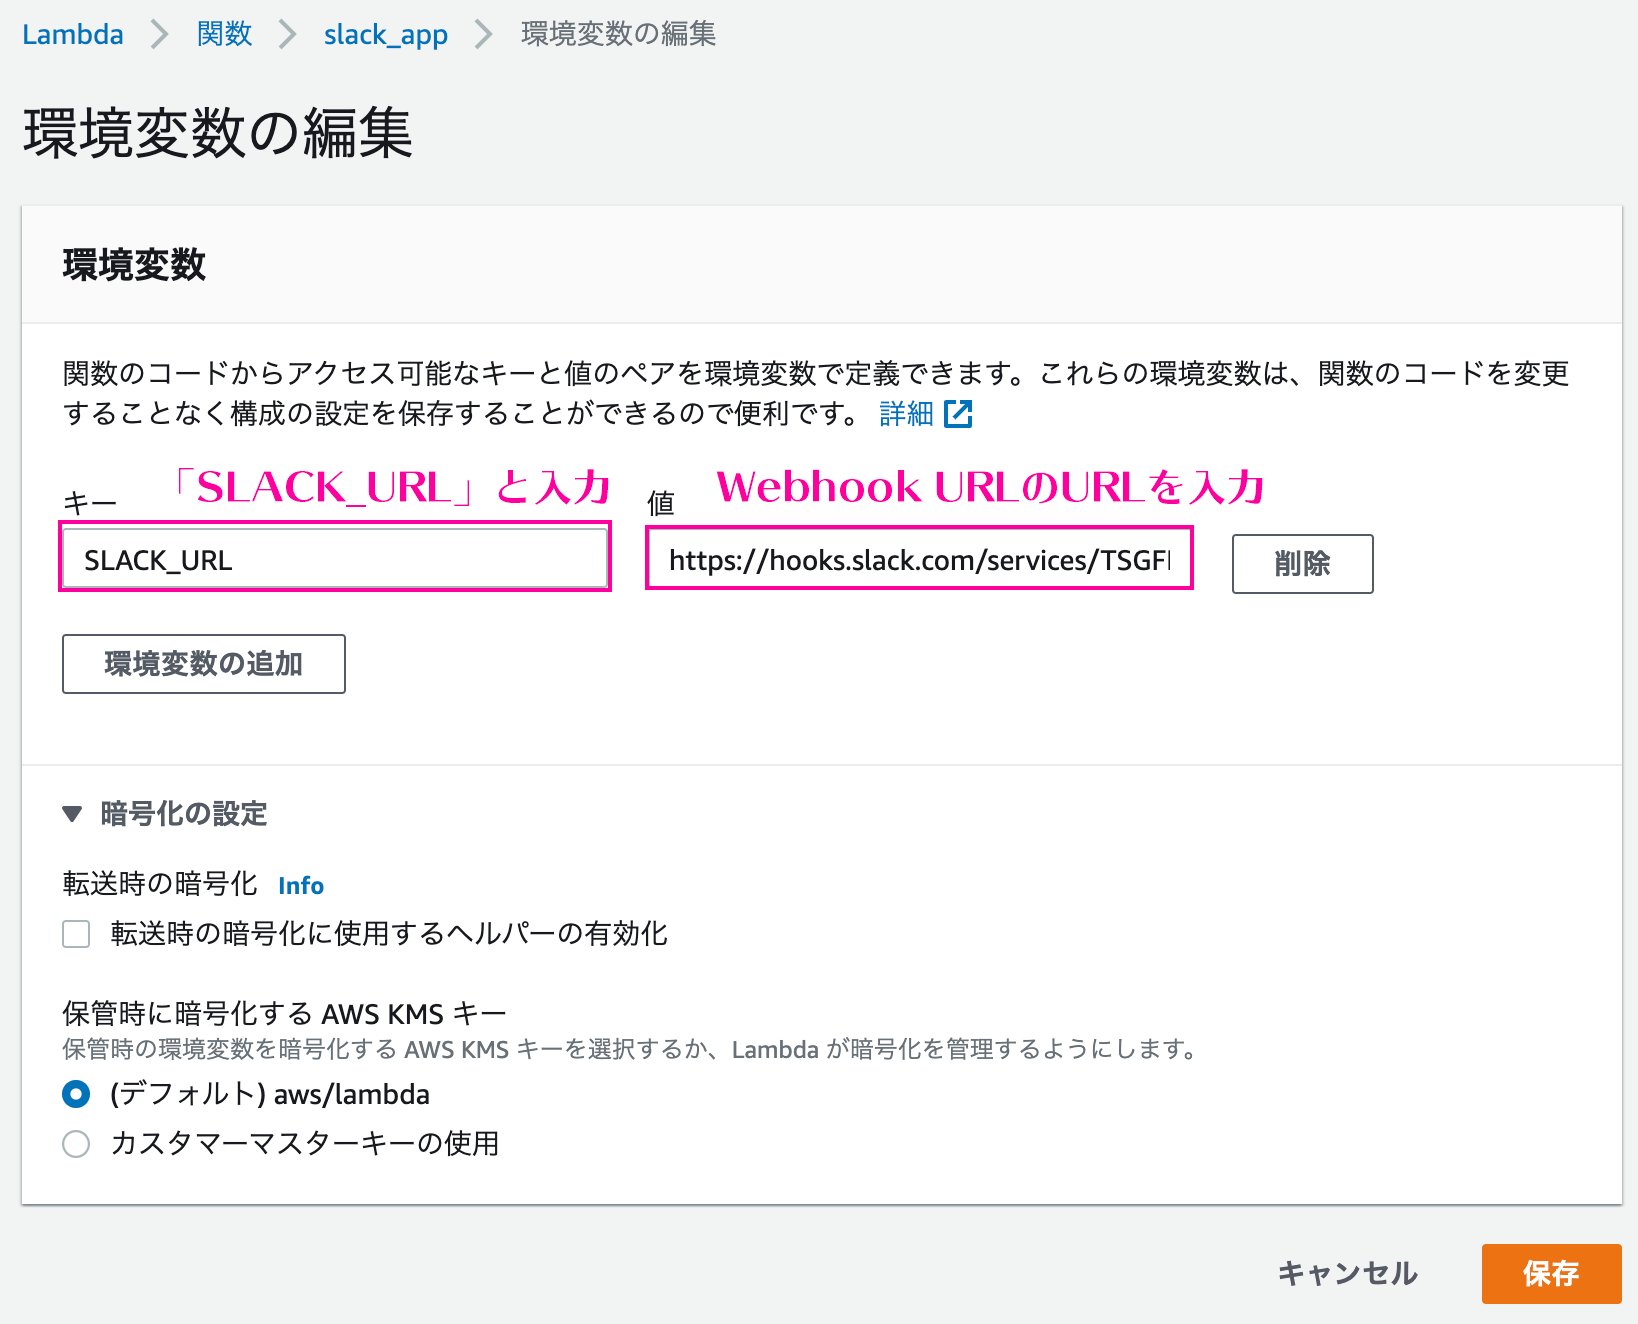This screenshot has width=1638, height=1324.
Task: Save the environment variables with 保存
Action: tap(1551, 1274)
